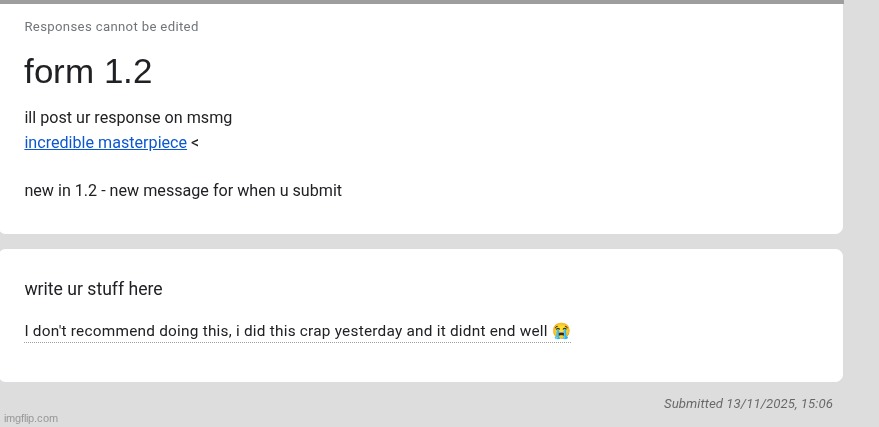Viewport: 879px width, 427px height.
Task: Click the "Submitted 13/11/2025, 15:06" timestamp
Action: pyautogui.click(x=748, y=404)
